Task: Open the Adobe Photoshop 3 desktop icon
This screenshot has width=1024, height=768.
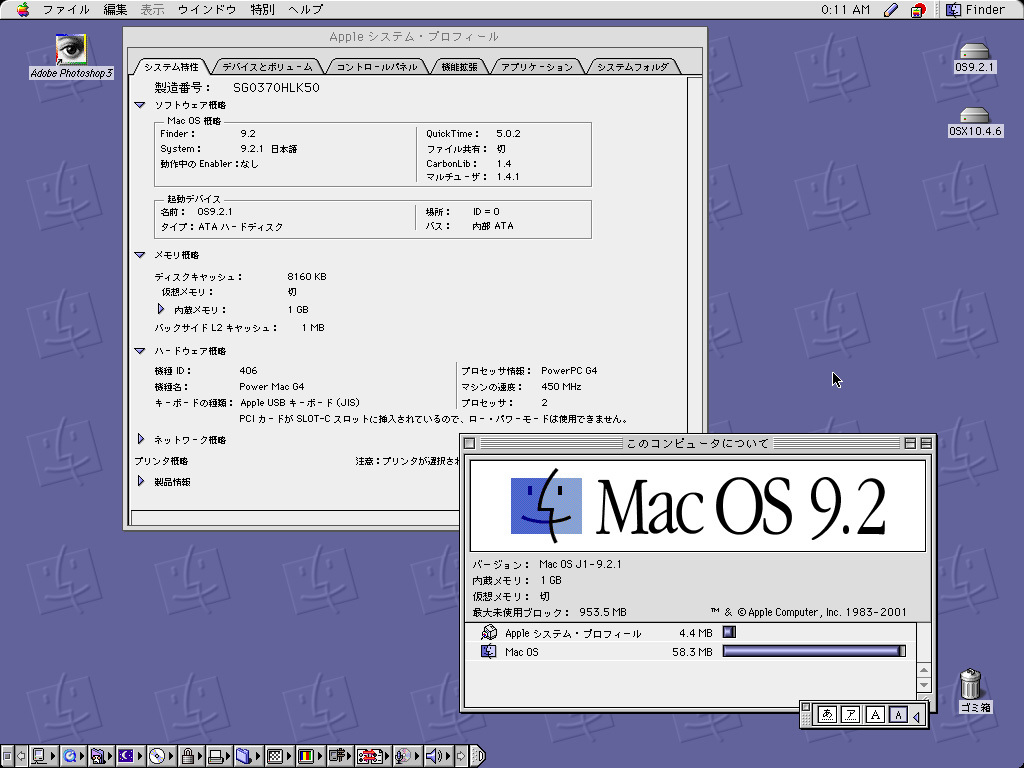Action: click(70, 50)
